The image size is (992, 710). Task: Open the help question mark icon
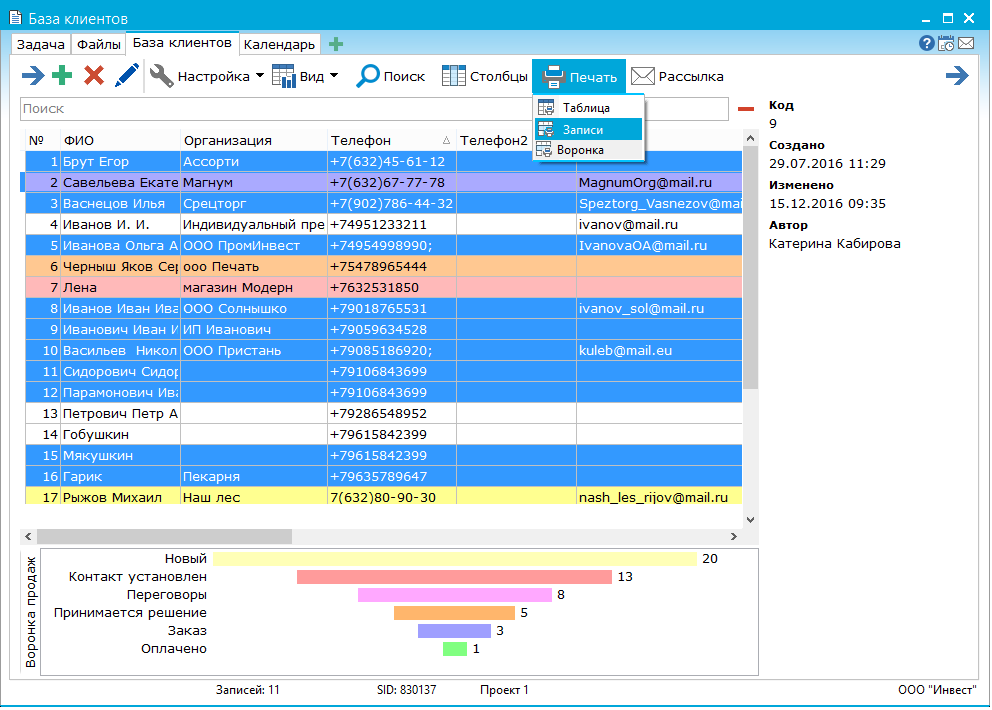(x=926, y=44)
